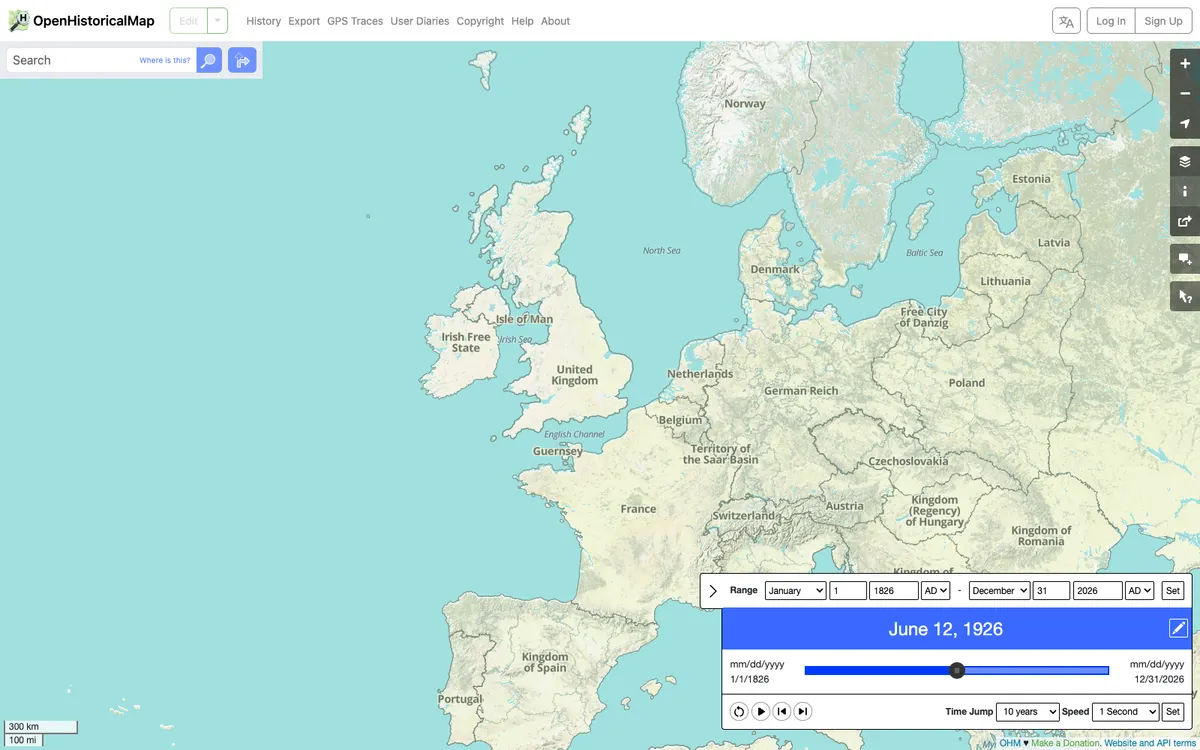Open the Edit dropdown arrow
The image size is (1200, 750).
[x=217, y=21]
